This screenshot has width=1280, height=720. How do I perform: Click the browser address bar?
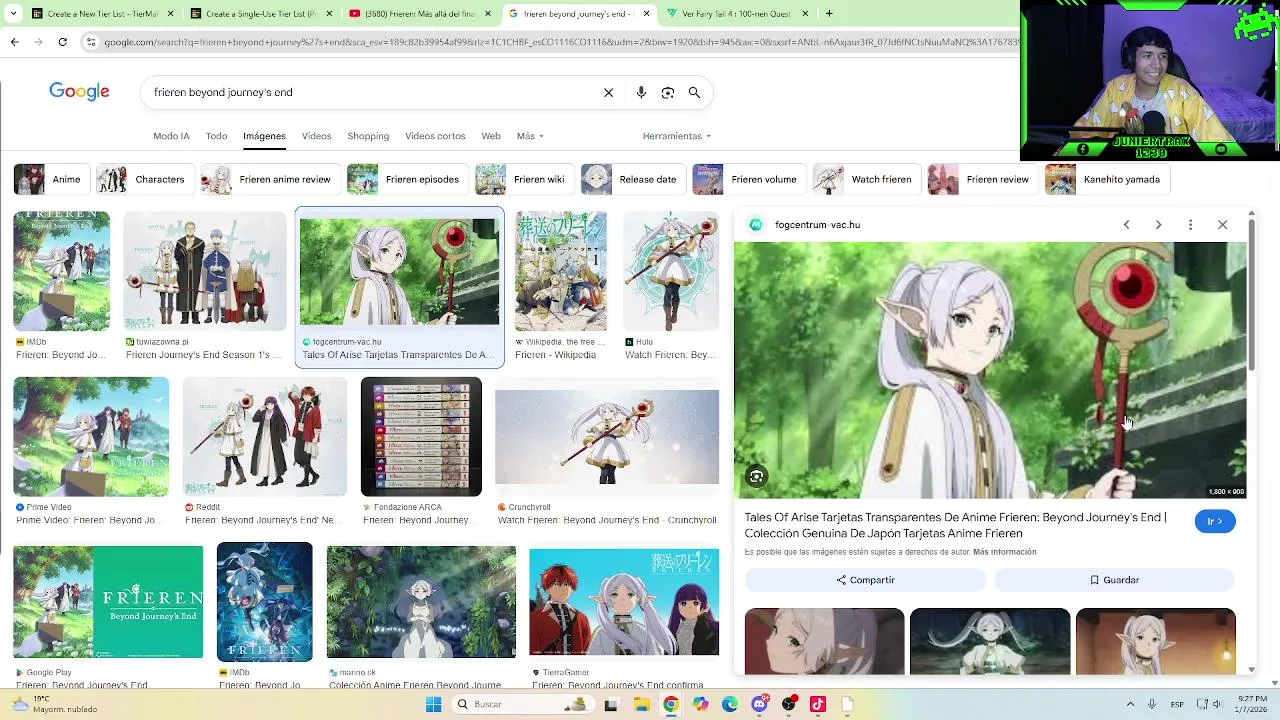[x=560, y=42]
